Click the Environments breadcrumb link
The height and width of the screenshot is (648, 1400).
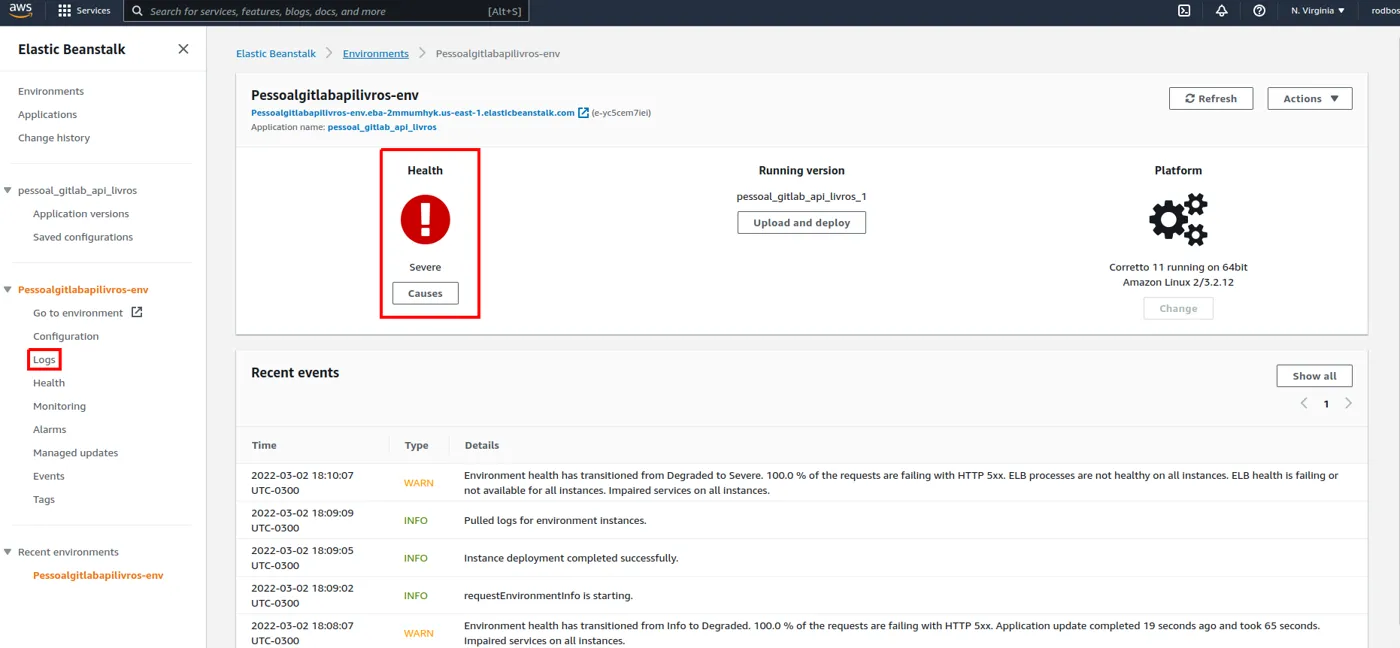pyautogui.click(x=376, y=53)
